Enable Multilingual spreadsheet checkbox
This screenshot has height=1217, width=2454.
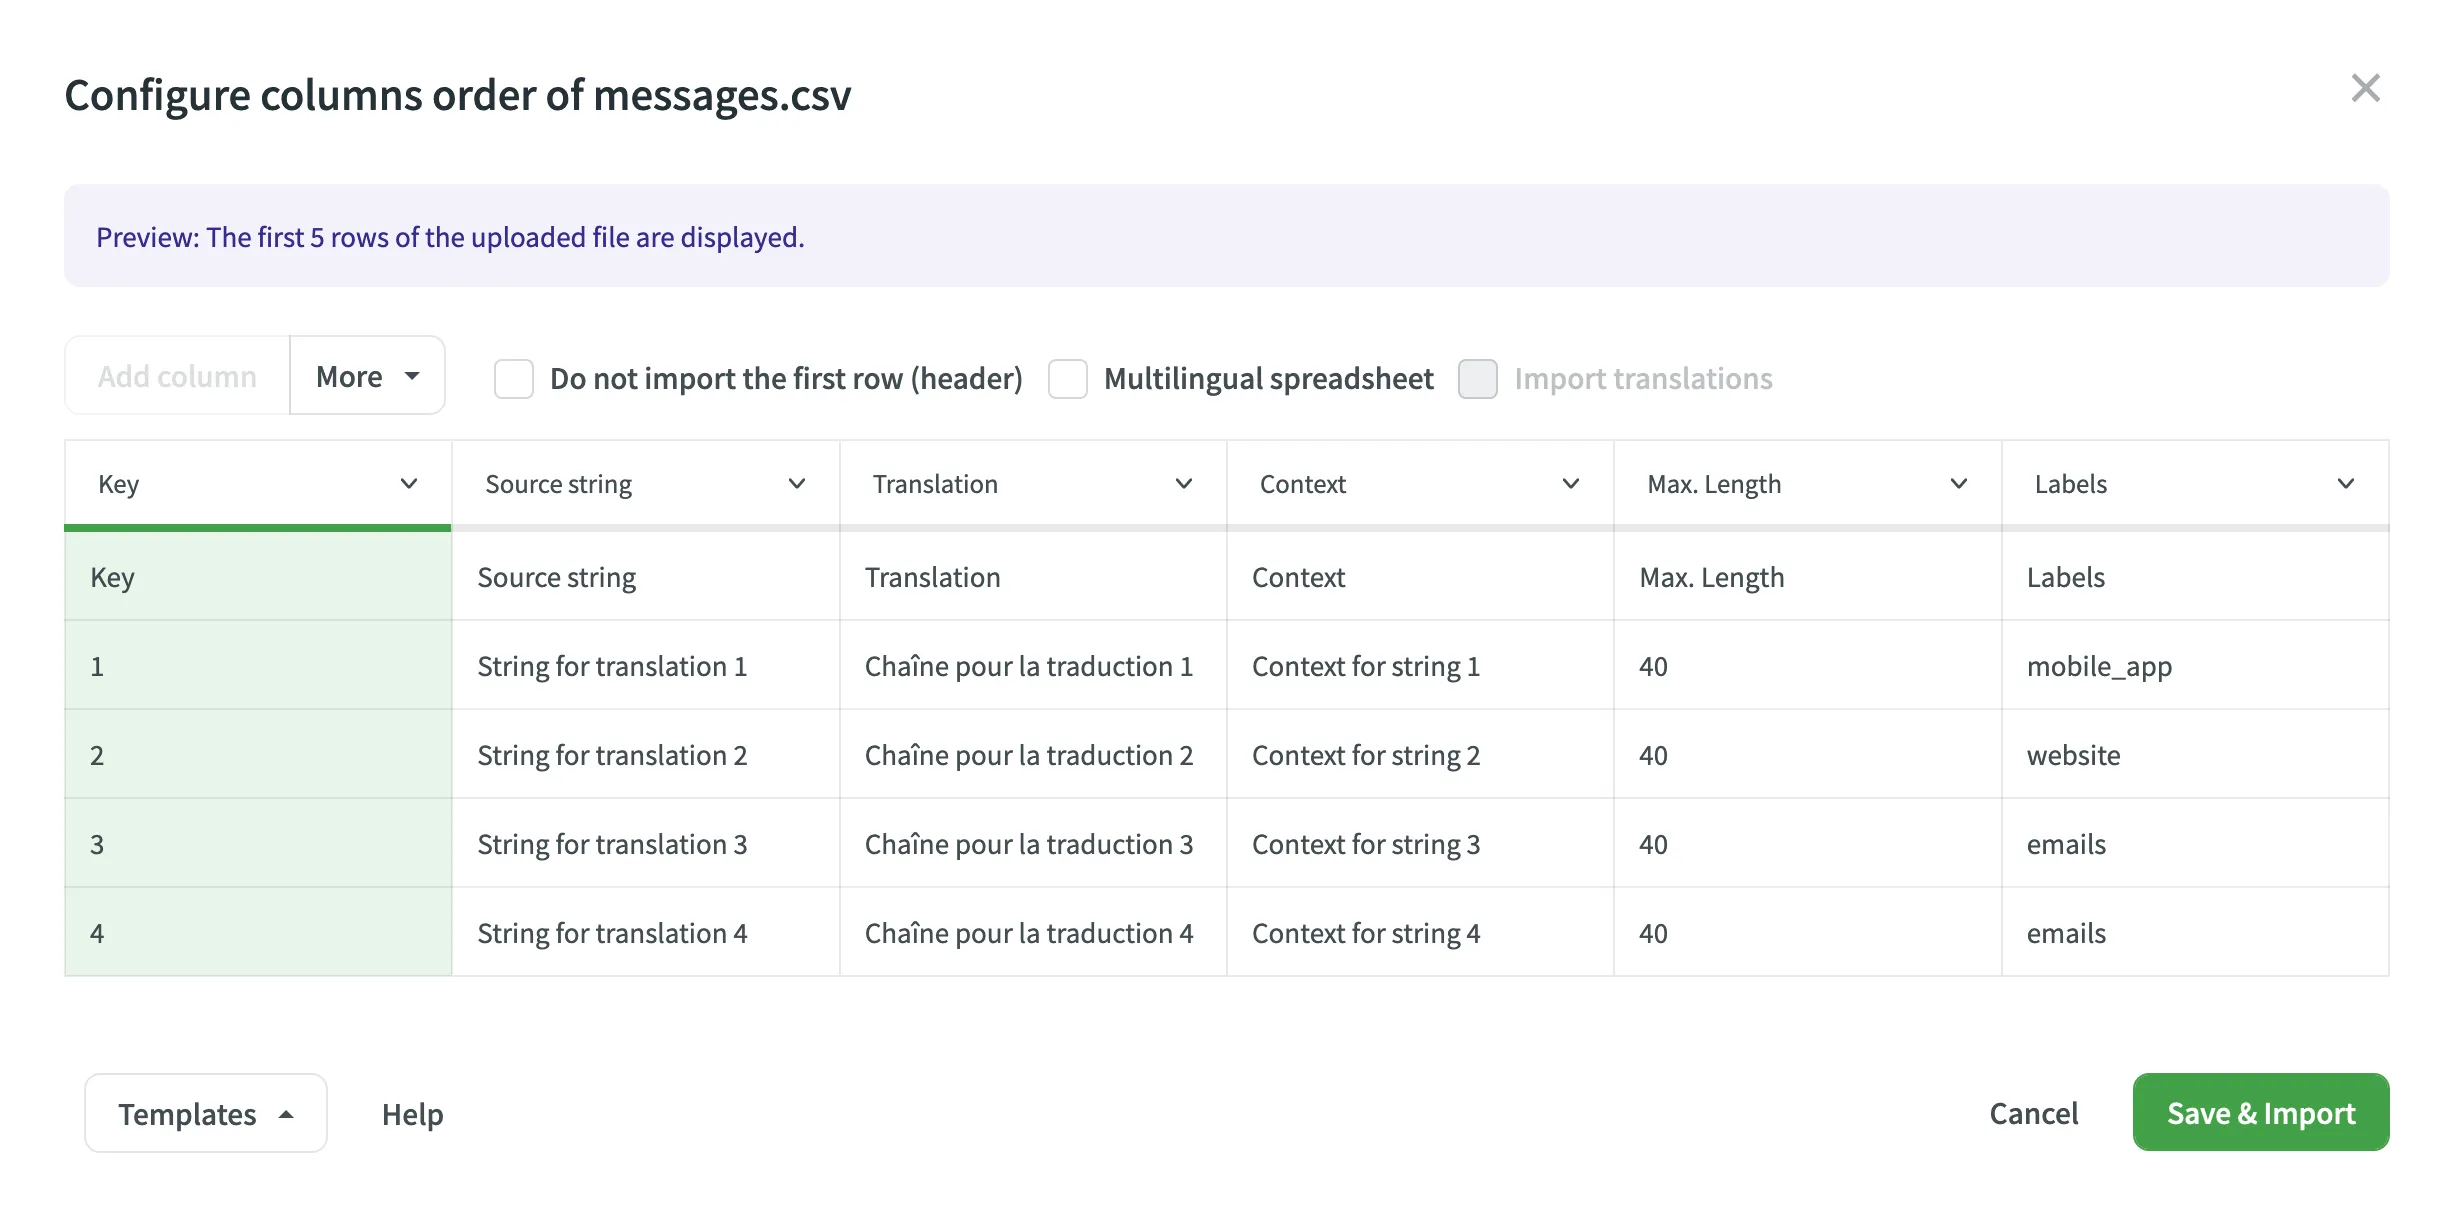click(x=1068, y=379)
